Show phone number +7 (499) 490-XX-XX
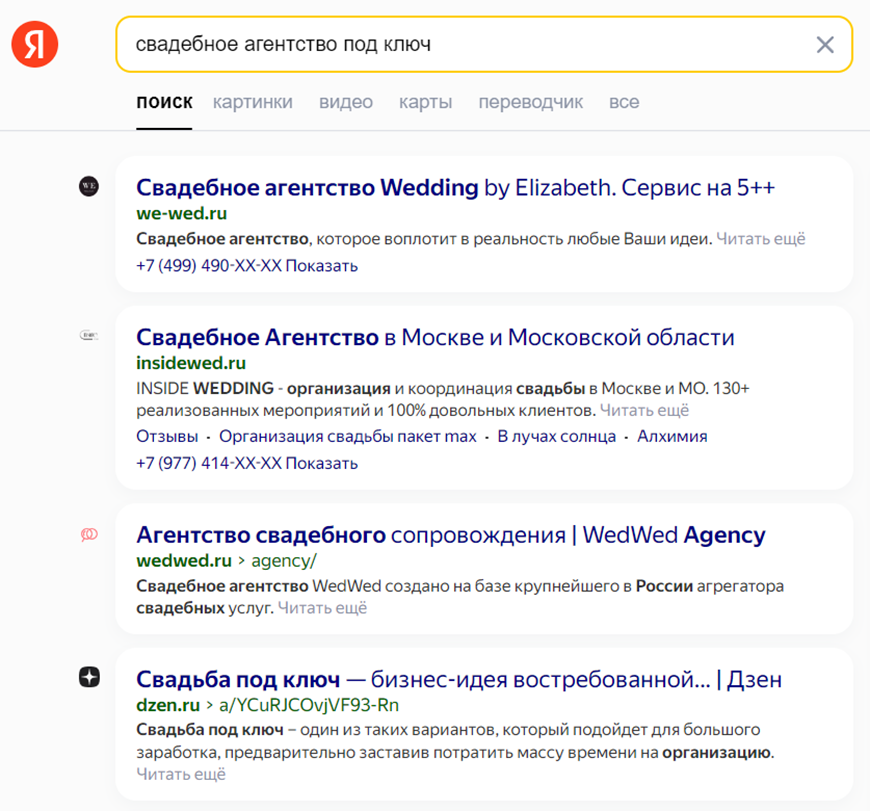870x811 pixels. (247, 266)
